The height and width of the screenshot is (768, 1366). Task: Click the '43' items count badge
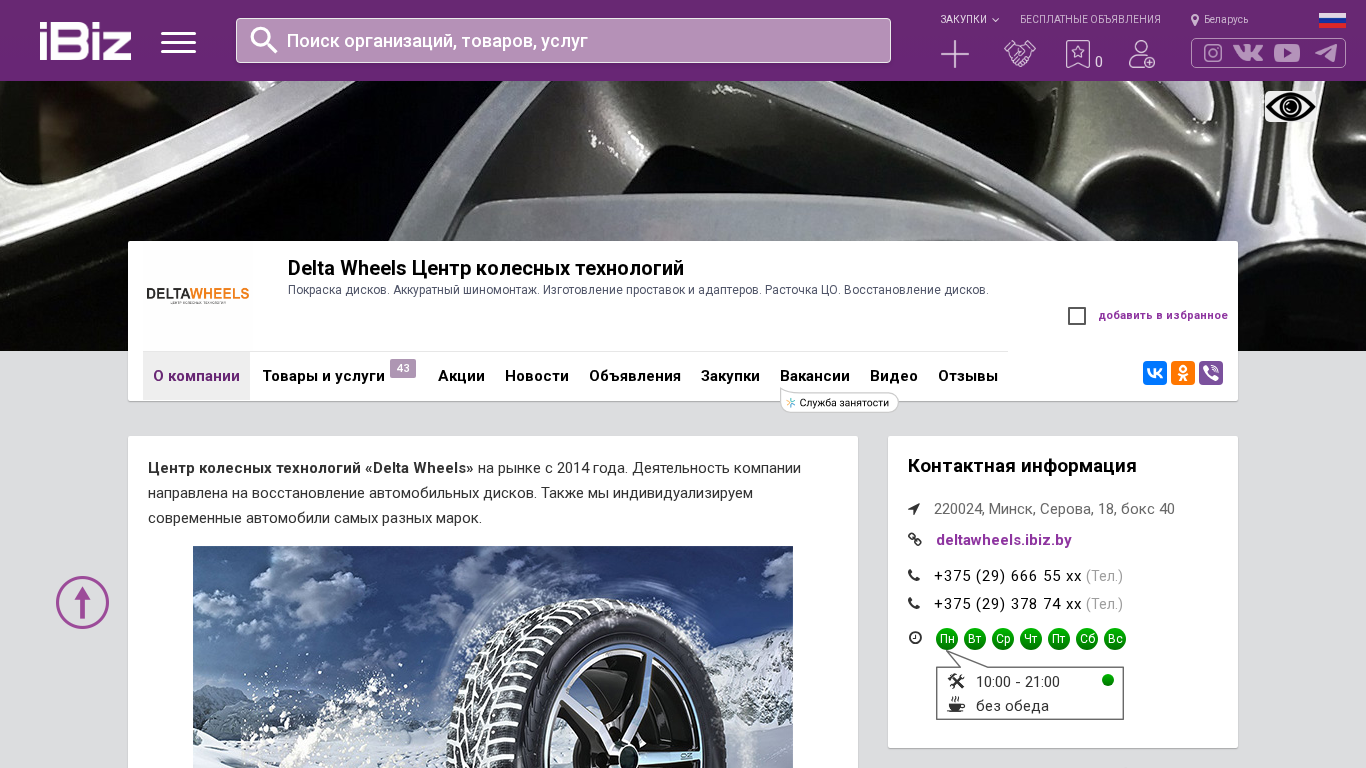tap(403, 368)
